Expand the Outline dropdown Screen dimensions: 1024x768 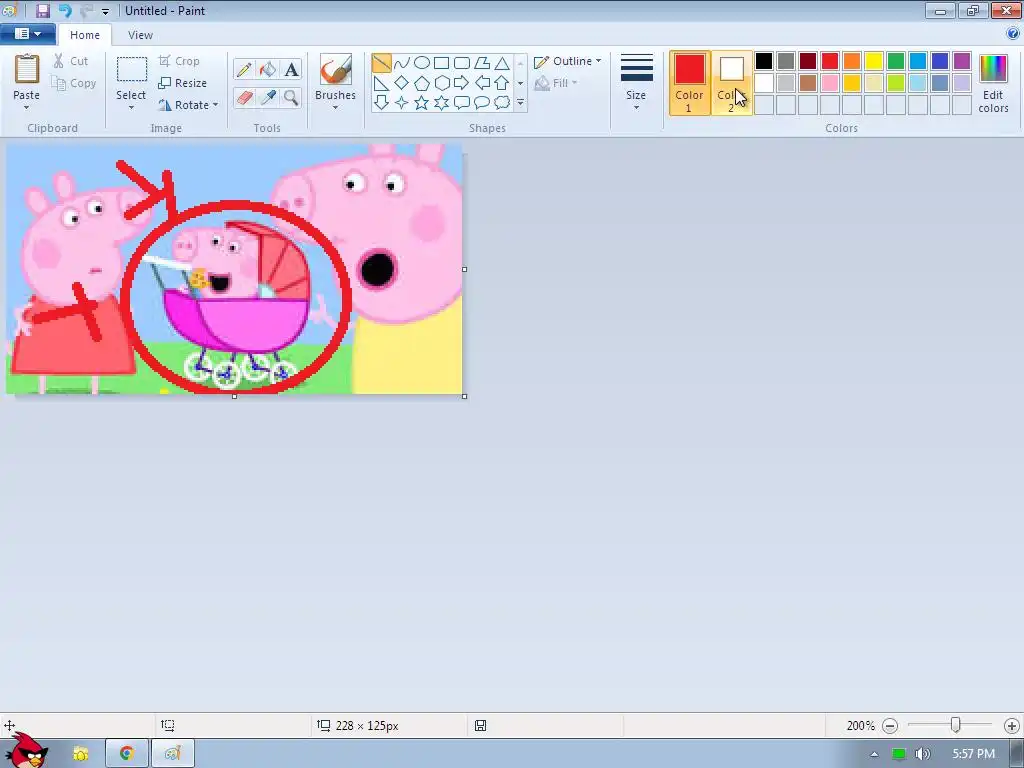[598, 61]
